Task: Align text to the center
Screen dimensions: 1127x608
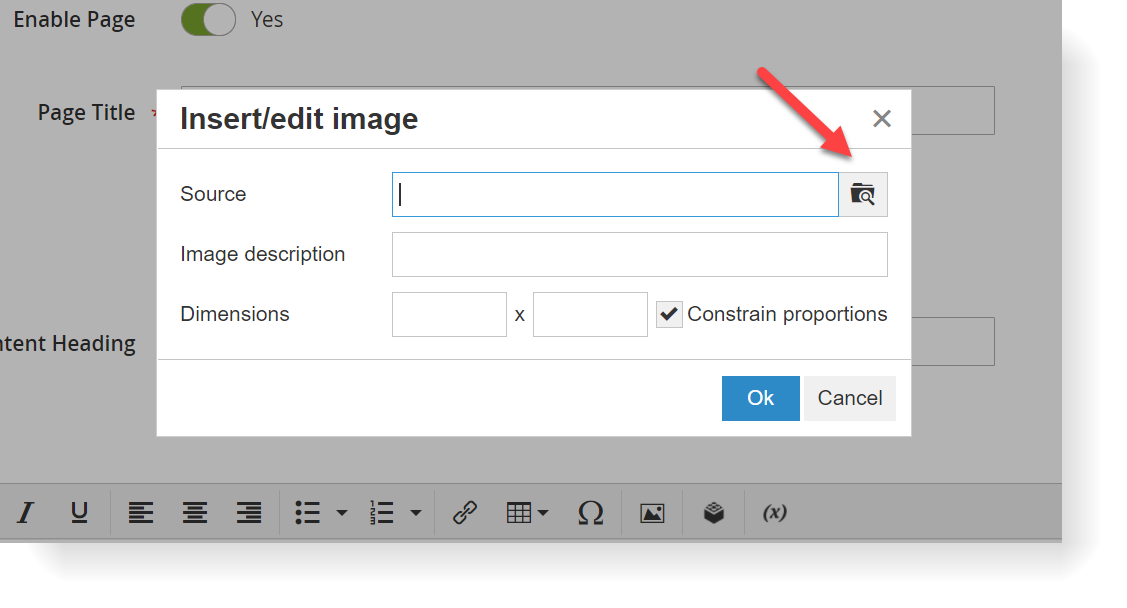Action: click(x=194, y=512)
